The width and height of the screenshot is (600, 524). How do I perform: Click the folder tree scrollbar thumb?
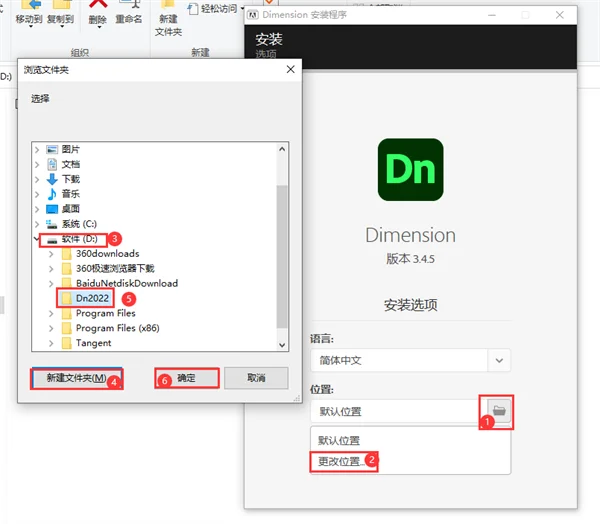coord(282,256)
